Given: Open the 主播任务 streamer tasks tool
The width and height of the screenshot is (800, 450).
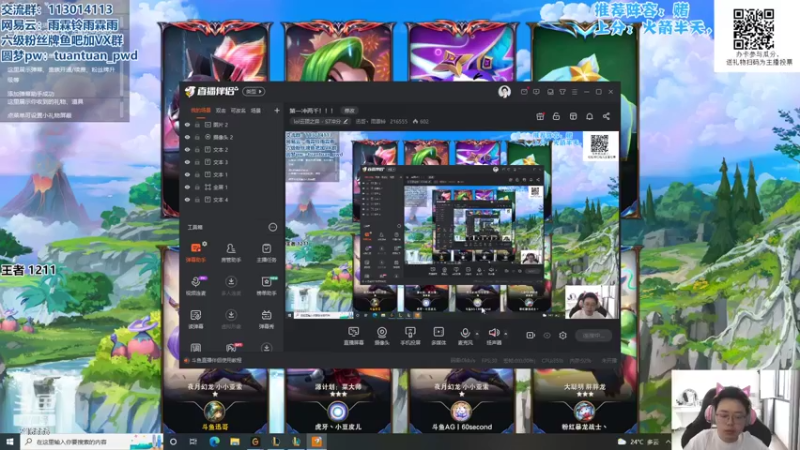Looking at the screenshot, I should (x=266, y=252).
